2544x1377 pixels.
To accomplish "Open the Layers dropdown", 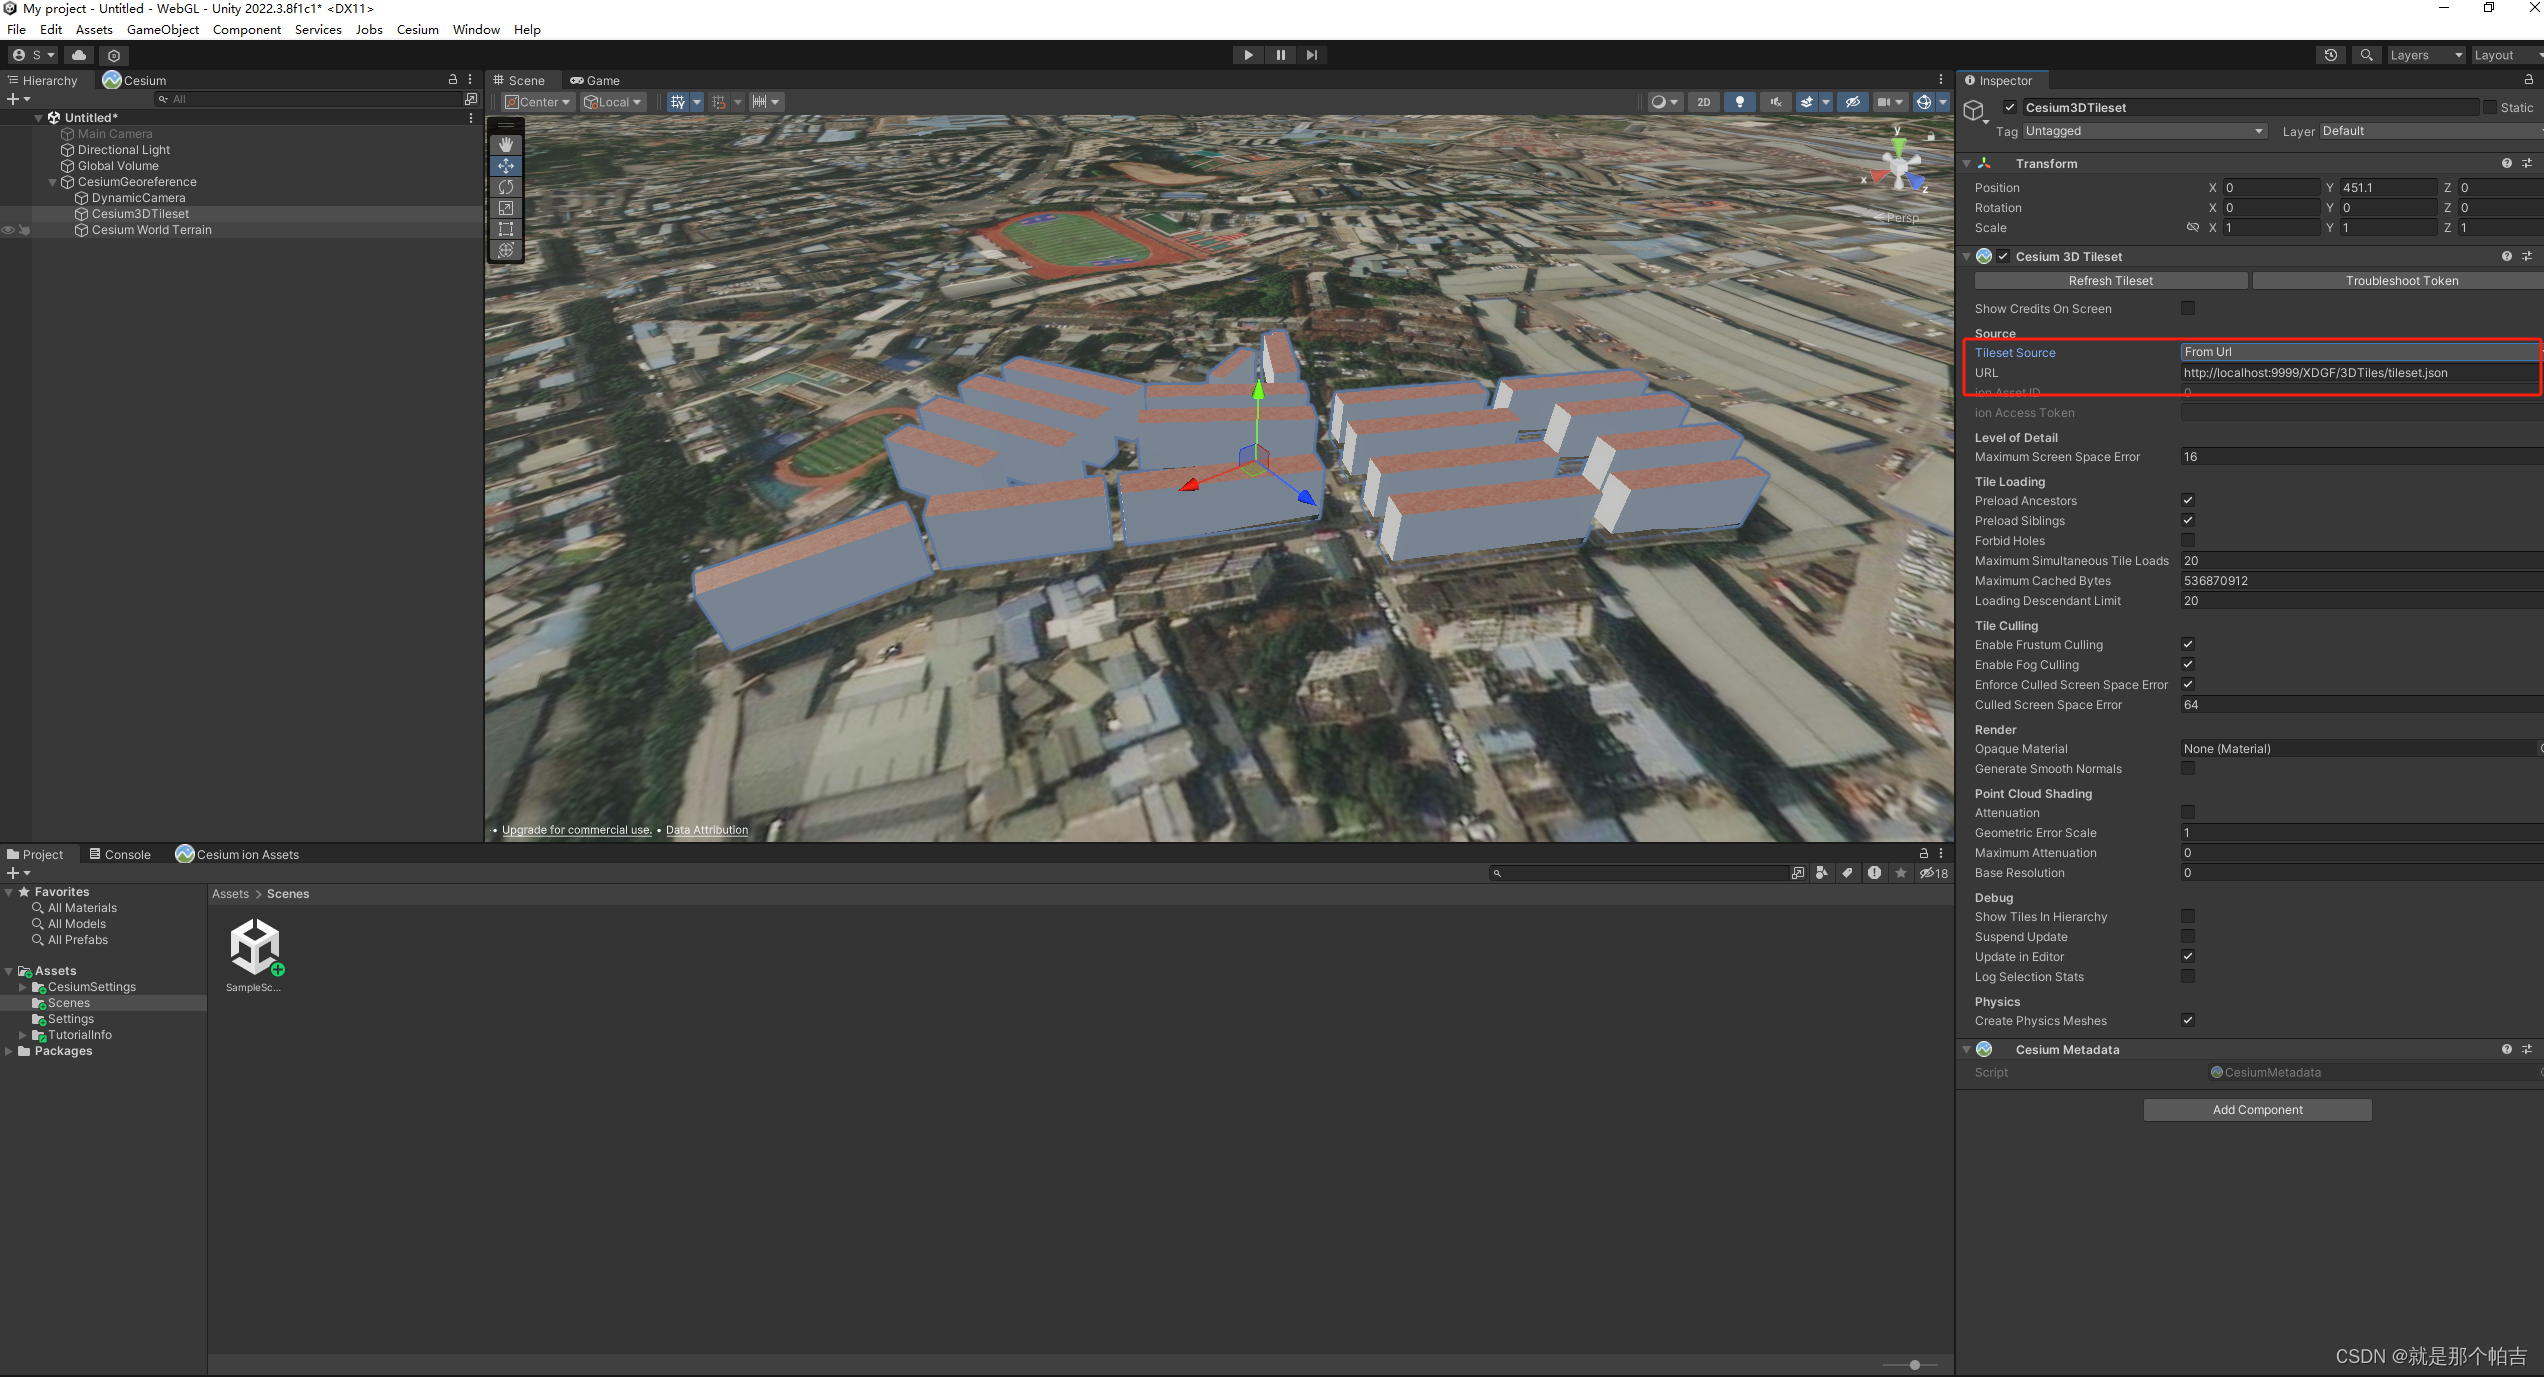I will click(2426, 55).
